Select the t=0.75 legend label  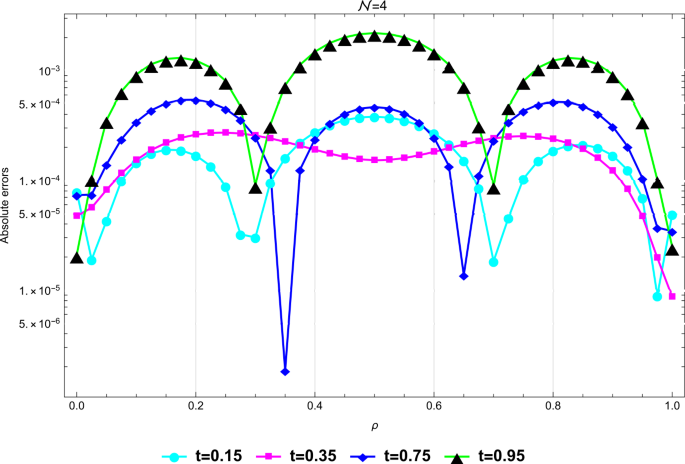[x=407, y=456]
